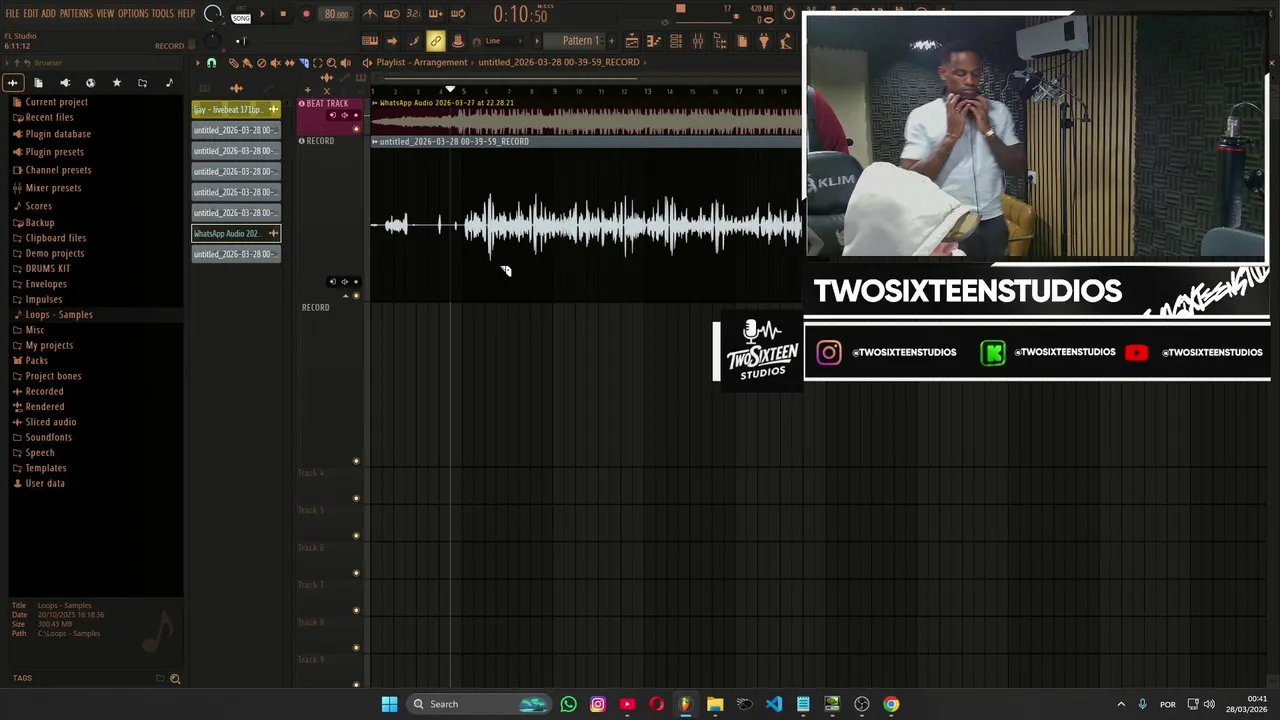Screen dimensions: 1280x720
Task: Open the Mixer icon
Action: tap(698, 41)
